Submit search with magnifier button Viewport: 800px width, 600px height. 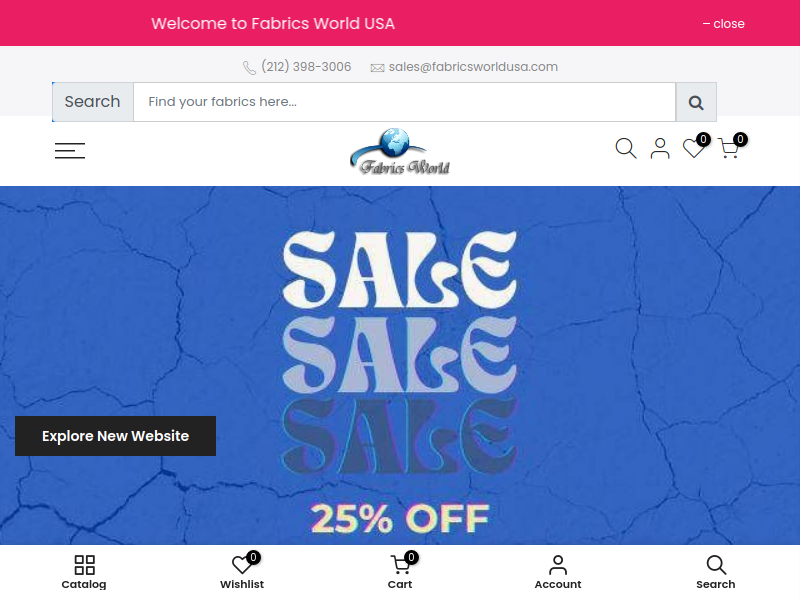click(x=696, y=102)
